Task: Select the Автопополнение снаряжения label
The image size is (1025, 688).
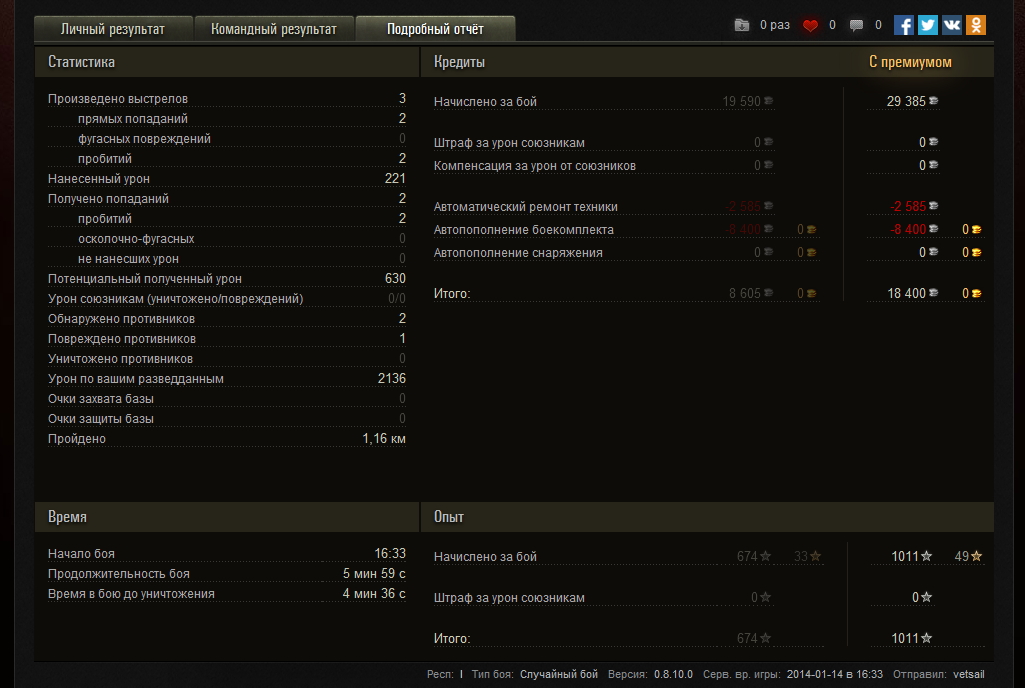Action: (518, 252)
